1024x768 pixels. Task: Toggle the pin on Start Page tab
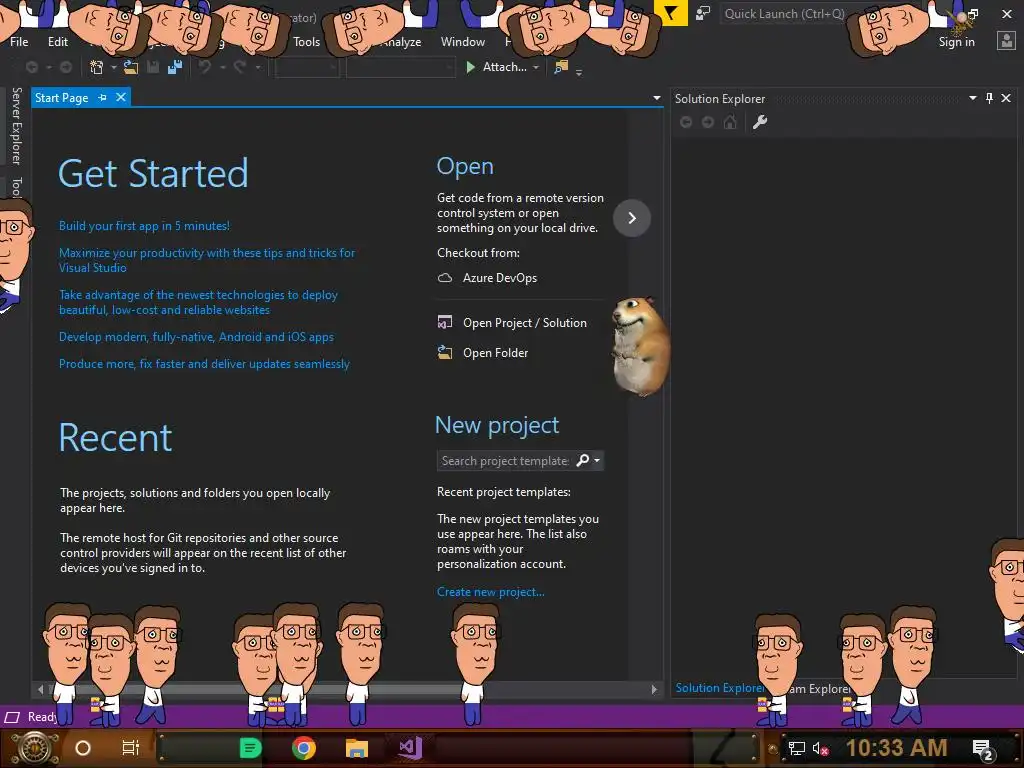coord(103,97)
